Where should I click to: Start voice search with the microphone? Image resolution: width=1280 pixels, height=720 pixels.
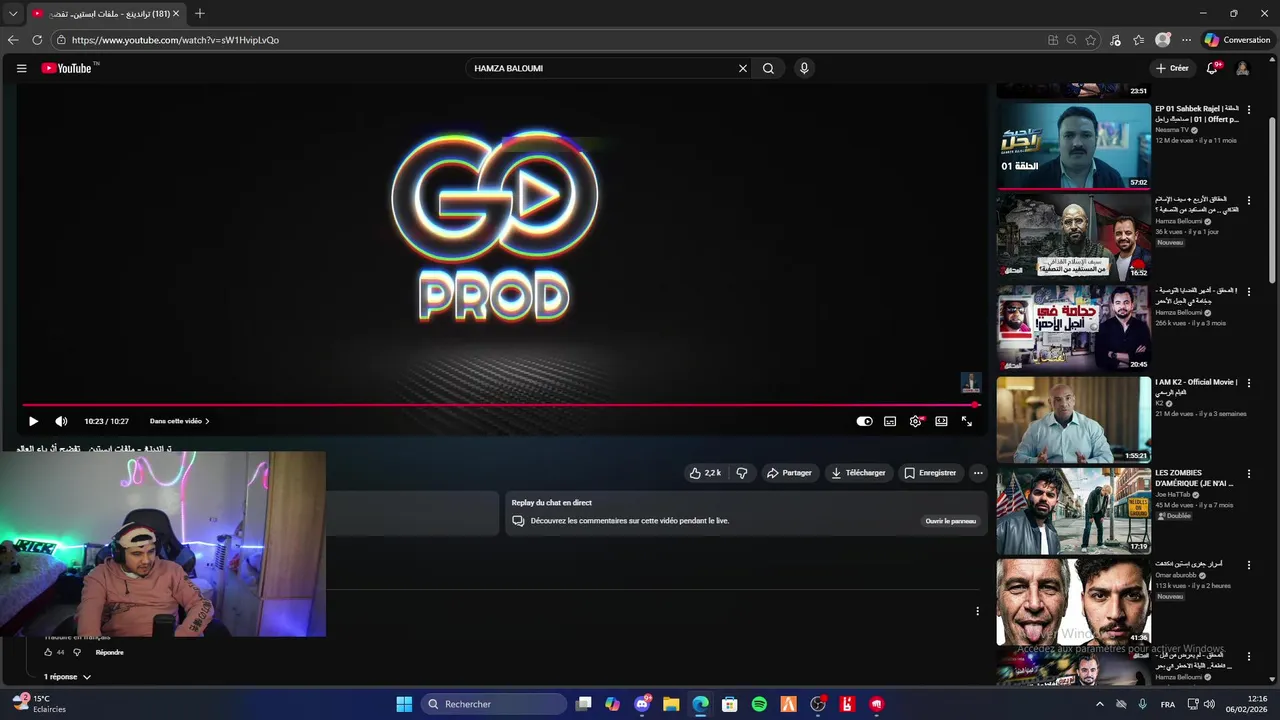(x=804, y=68)
